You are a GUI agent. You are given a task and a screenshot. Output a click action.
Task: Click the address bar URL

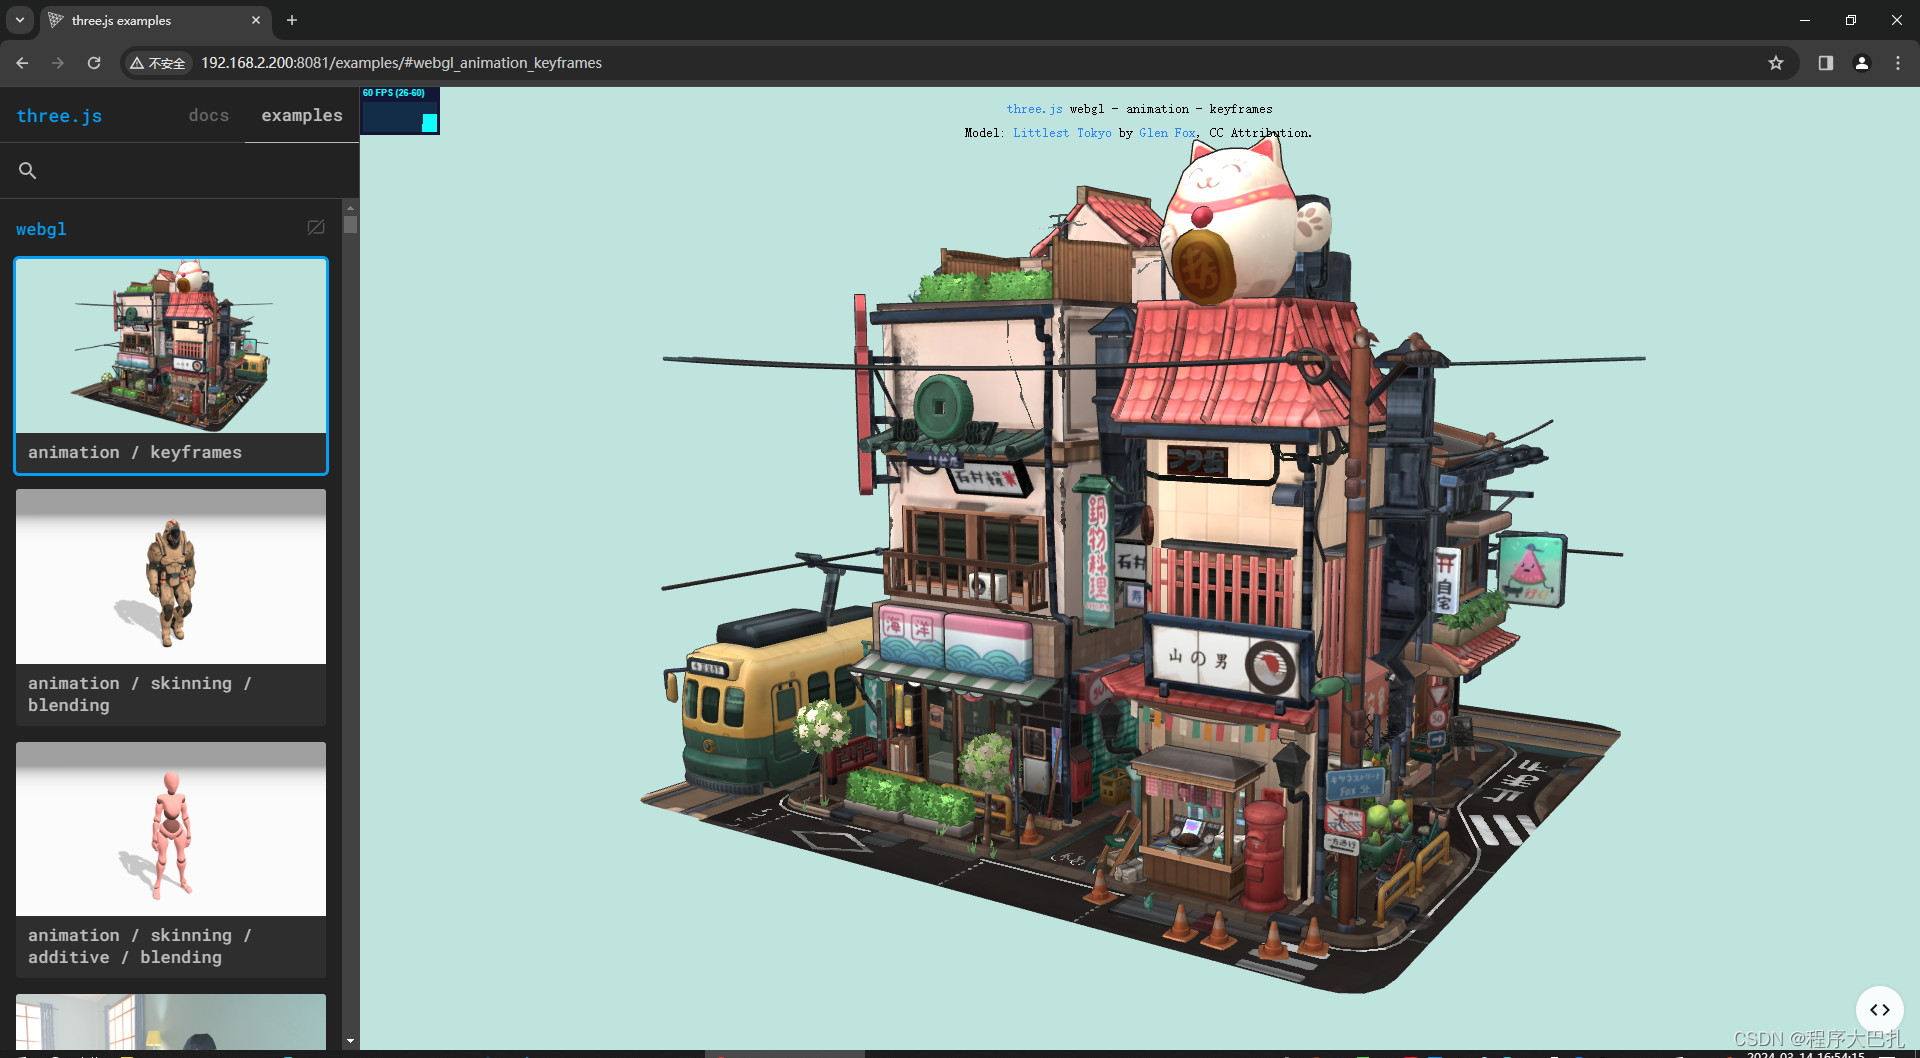coord(401,63)
